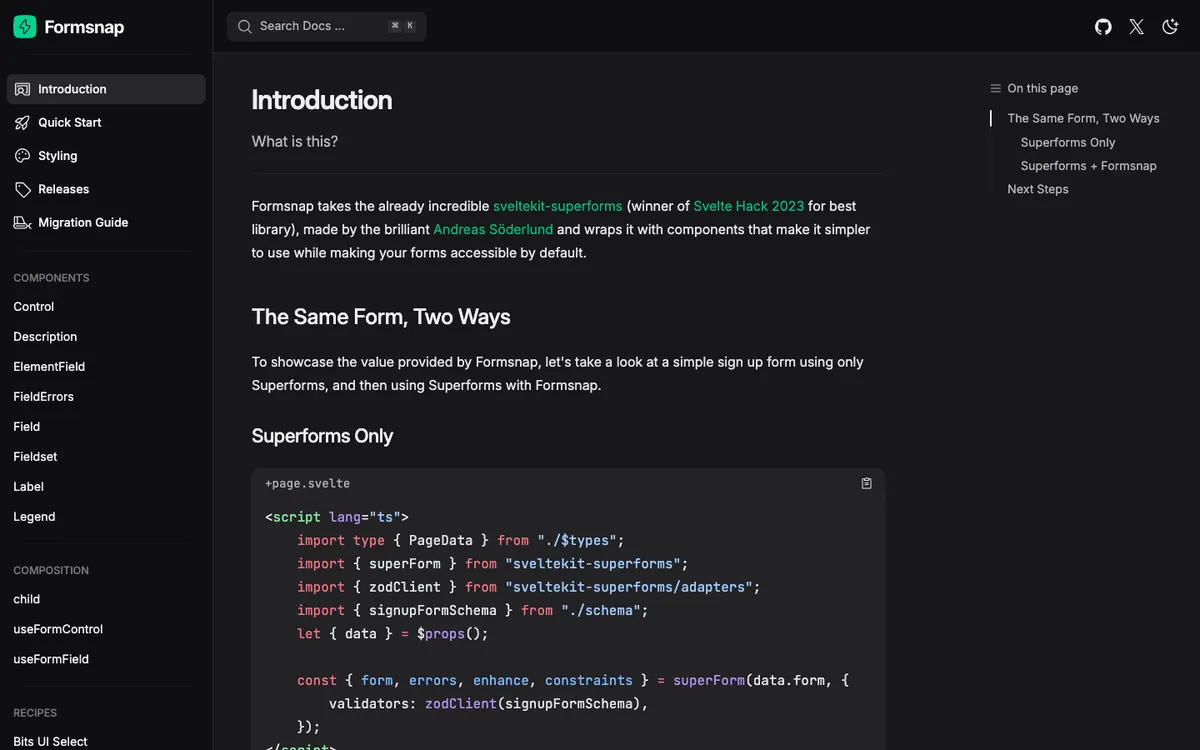Click the Introduction sidebar icon
This screenshot has height=750, width=1200.
tap(22, 89)
